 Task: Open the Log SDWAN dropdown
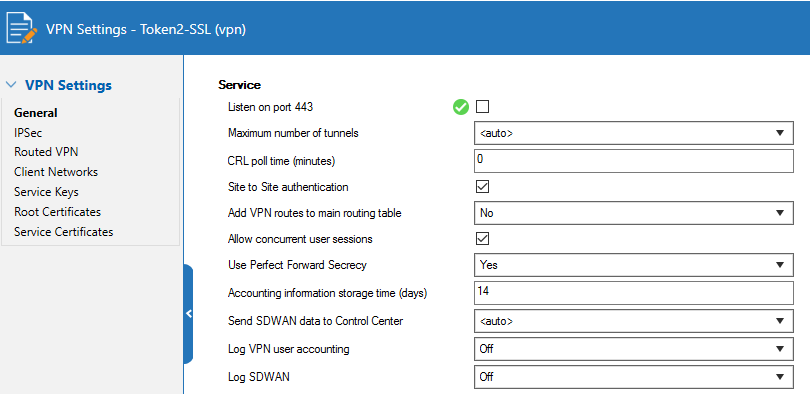pos(634,377)
